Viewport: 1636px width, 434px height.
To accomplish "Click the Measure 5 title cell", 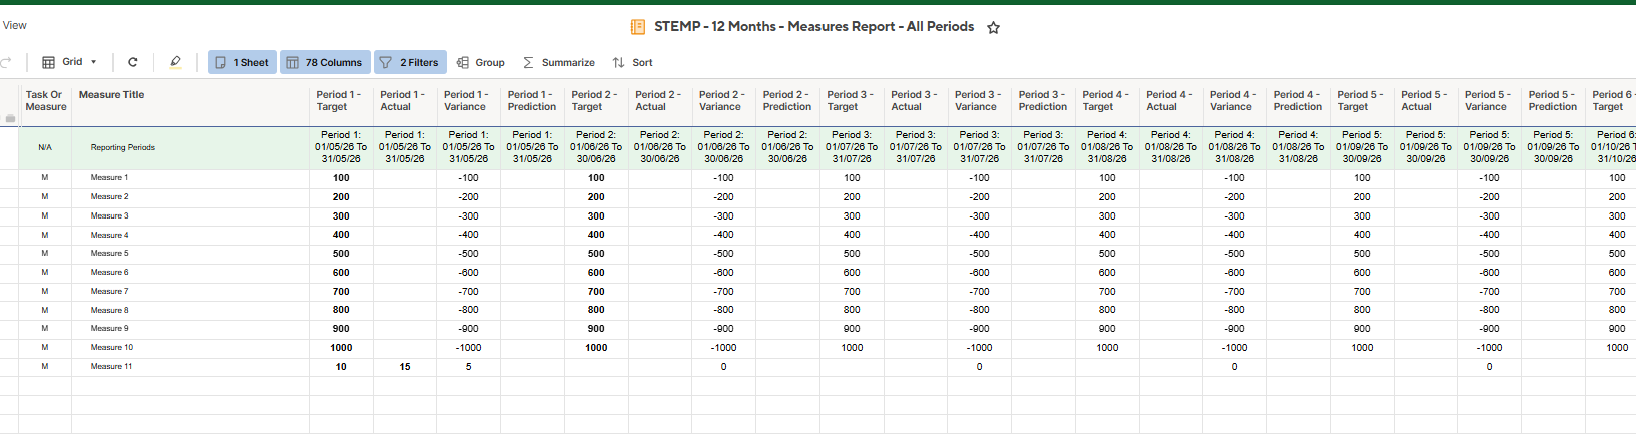I will coord(191,254).
